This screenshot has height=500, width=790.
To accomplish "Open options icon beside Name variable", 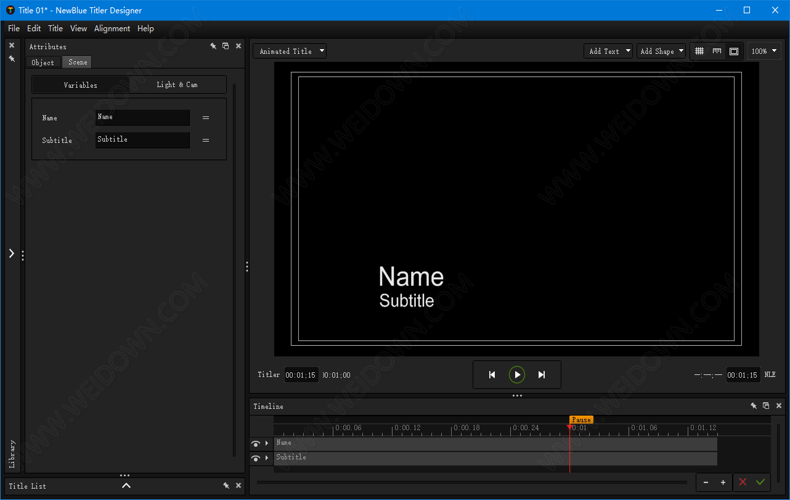I will [x=206, y=117].
